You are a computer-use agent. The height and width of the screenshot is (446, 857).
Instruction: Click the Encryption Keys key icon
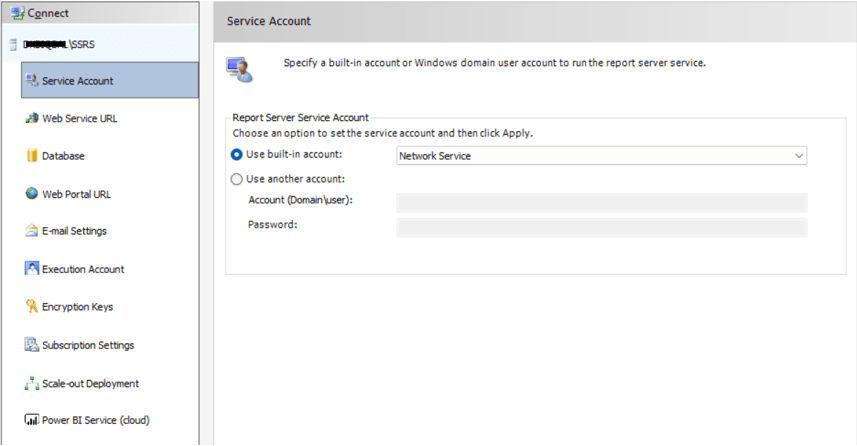(32, 307)
